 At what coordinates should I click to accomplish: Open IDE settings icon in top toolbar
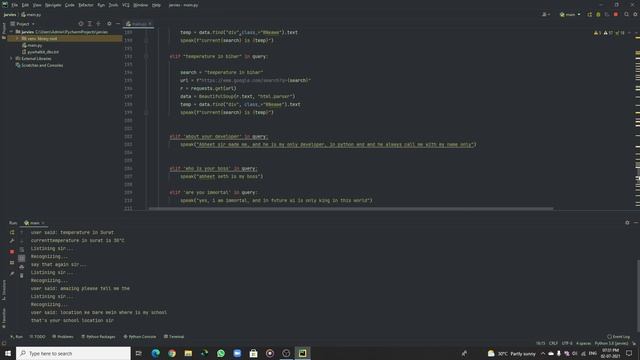click(x=635, y=15)
